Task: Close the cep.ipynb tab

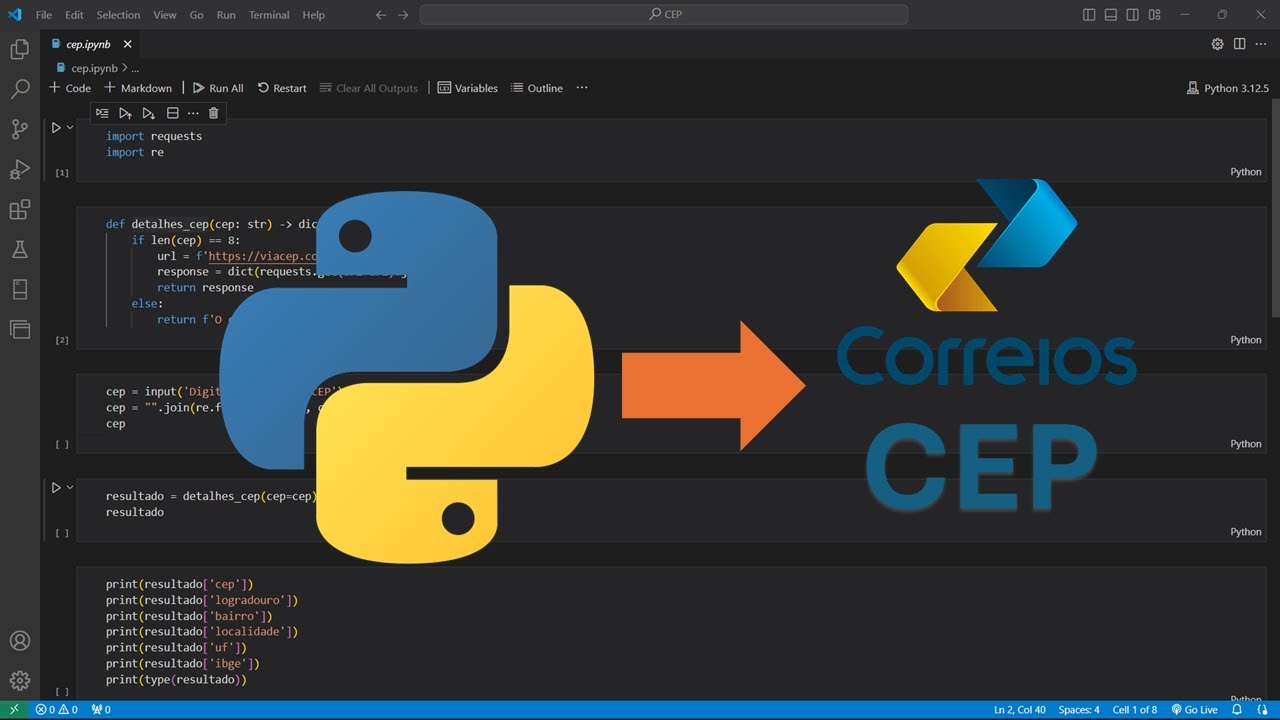Action: coord(127,44)
